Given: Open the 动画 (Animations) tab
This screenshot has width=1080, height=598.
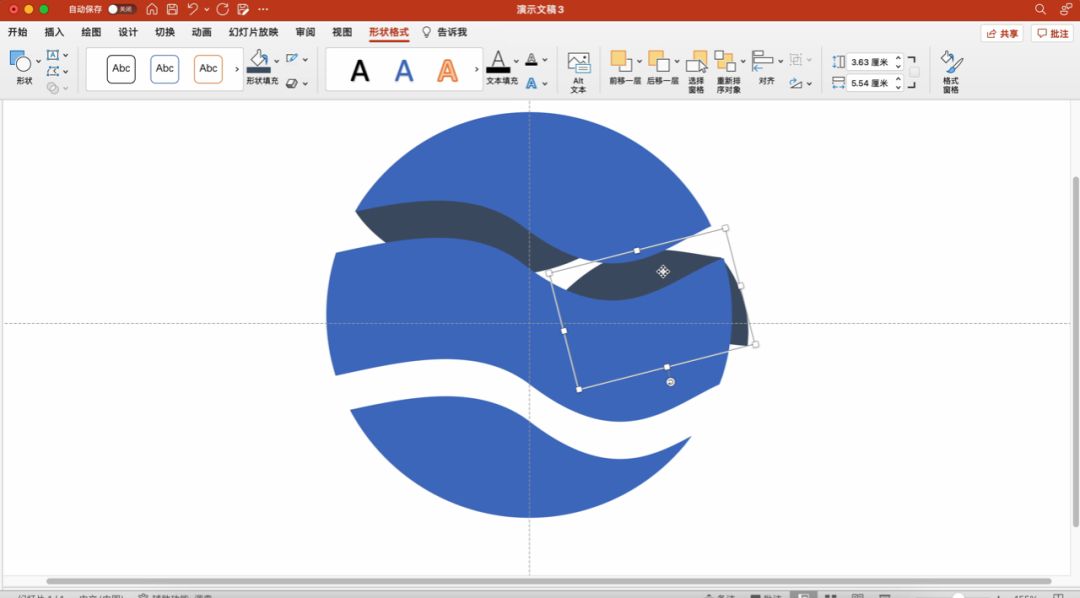Looking at the screenshot, I should point(202,32).
